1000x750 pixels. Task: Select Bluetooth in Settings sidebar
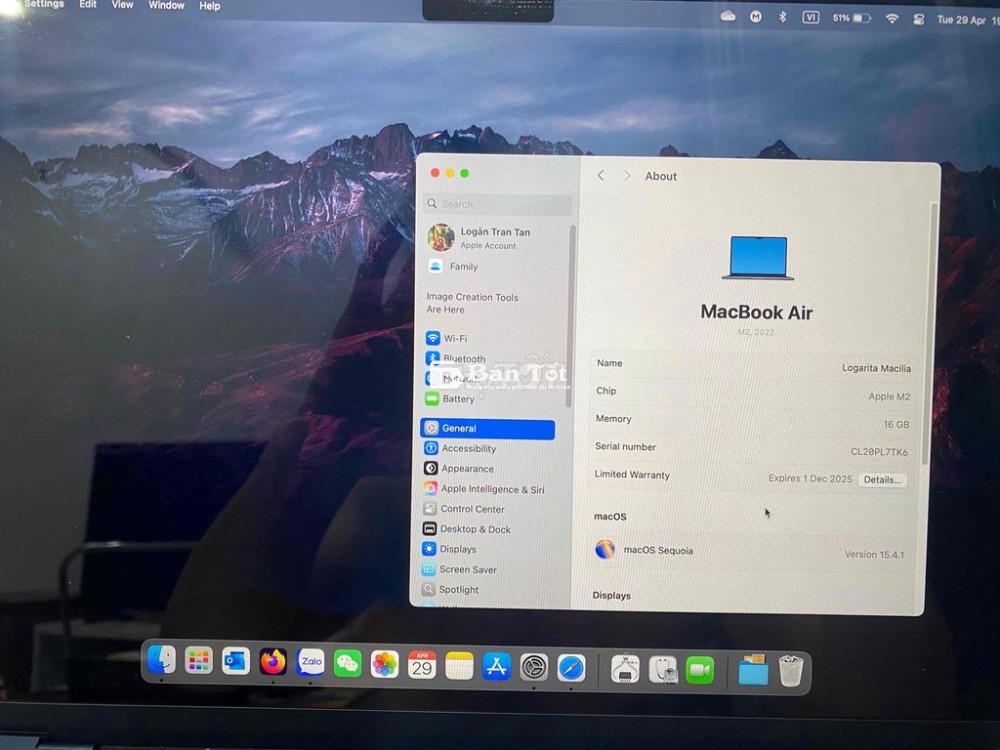click(x=456, y=358)
